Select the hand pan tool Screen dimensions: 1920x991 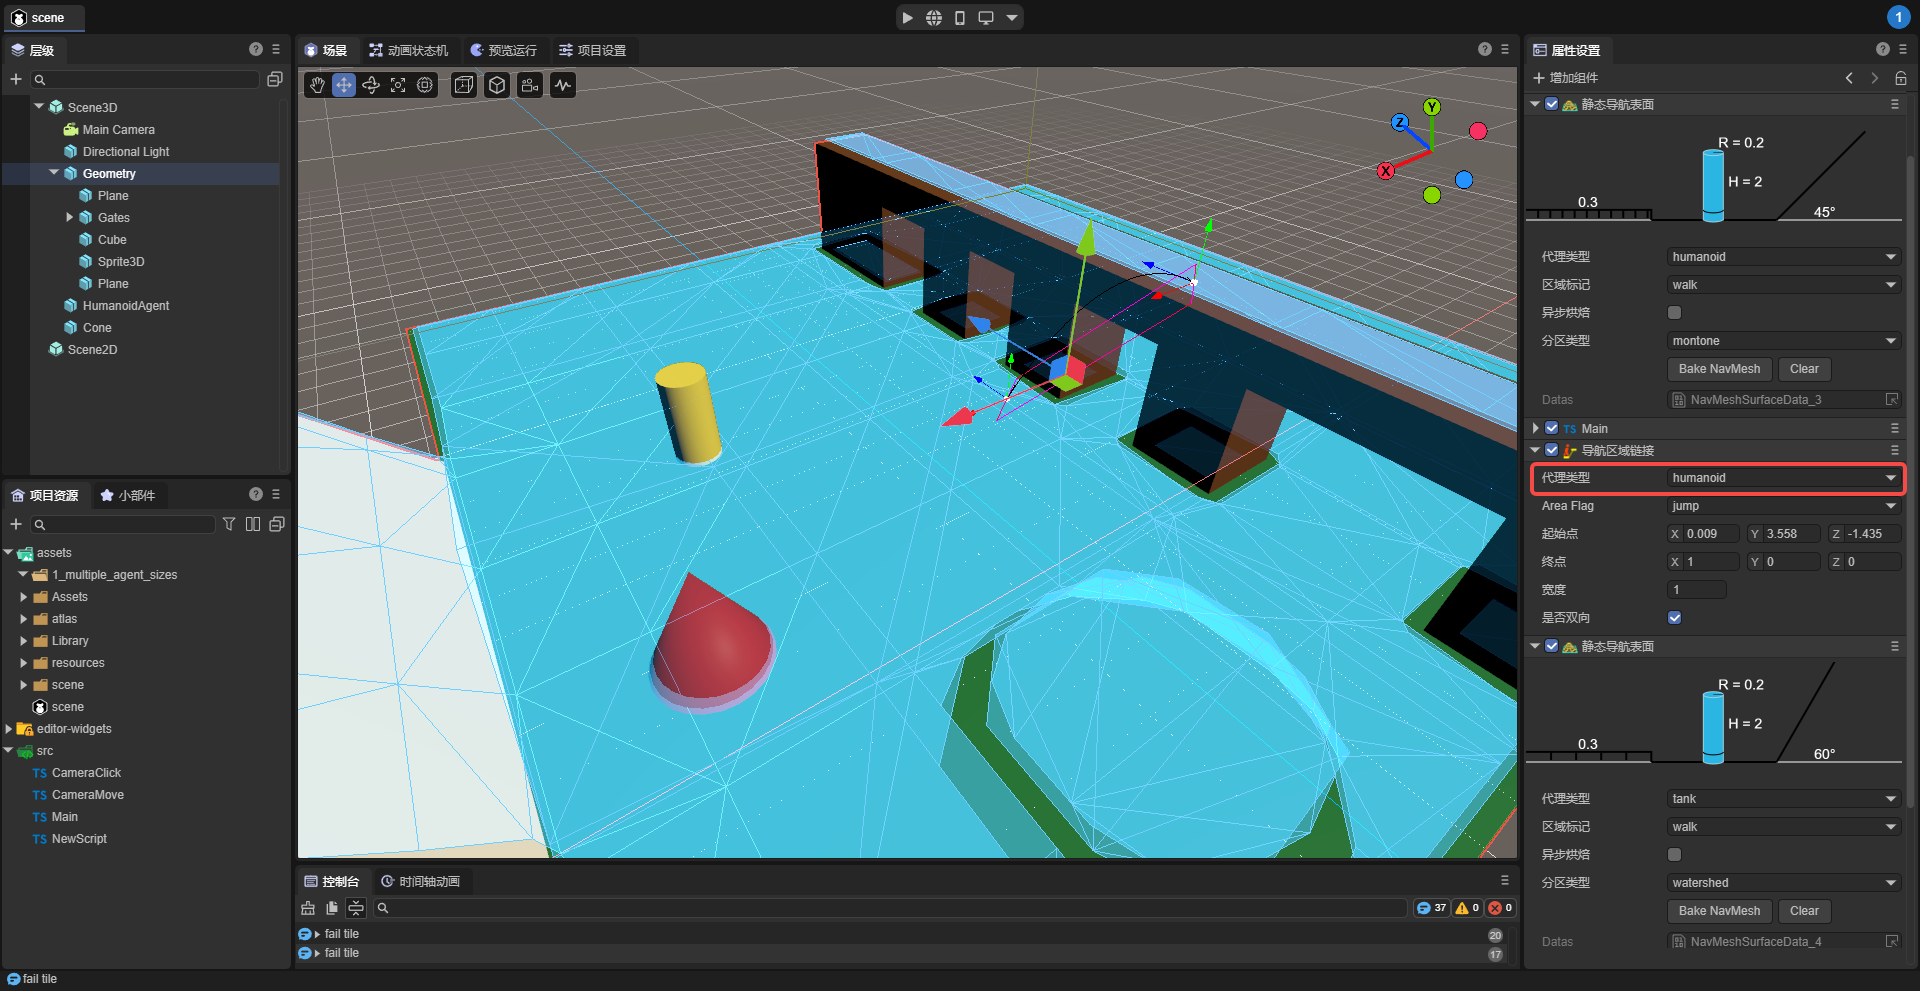pos(317,85)
